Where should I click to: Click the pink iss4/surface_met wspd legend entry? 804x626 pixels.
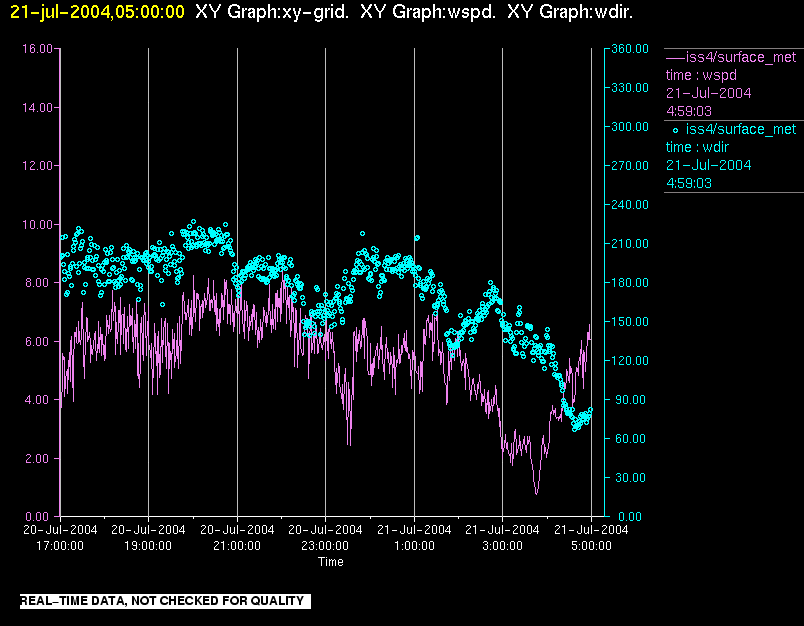click(731, 57)
